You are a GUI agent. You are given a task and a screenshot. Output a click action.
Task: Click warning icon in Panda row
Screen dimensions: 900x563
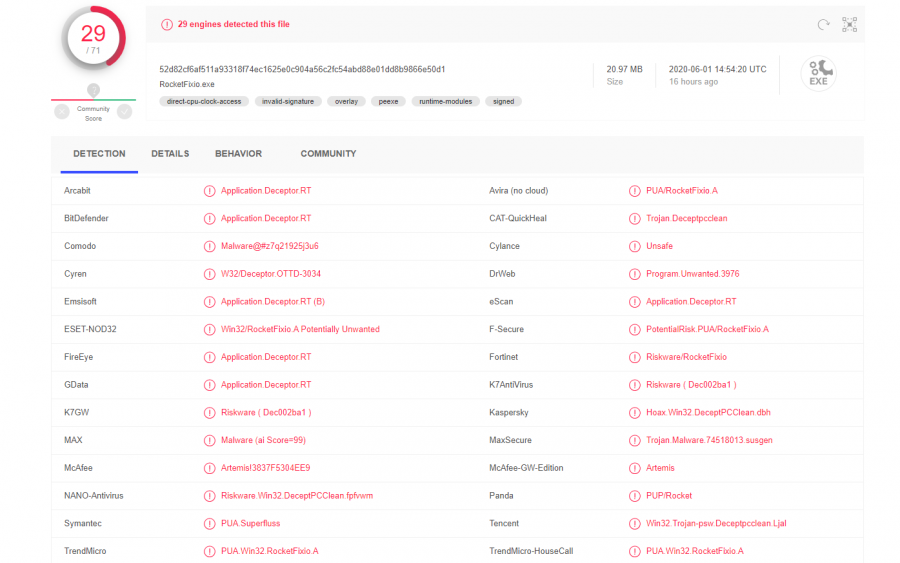tap(634, 496)
